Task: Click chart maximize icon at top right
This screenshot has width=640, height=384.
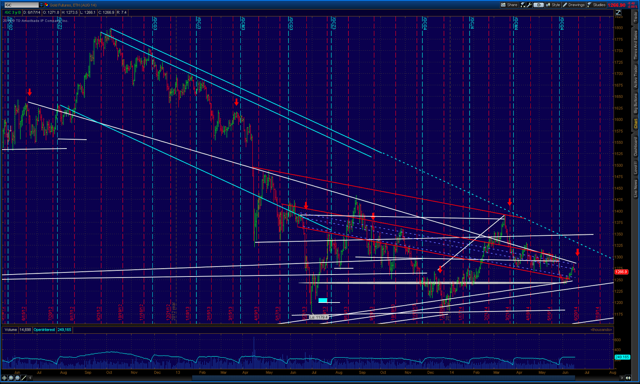Action: [618, 12]
